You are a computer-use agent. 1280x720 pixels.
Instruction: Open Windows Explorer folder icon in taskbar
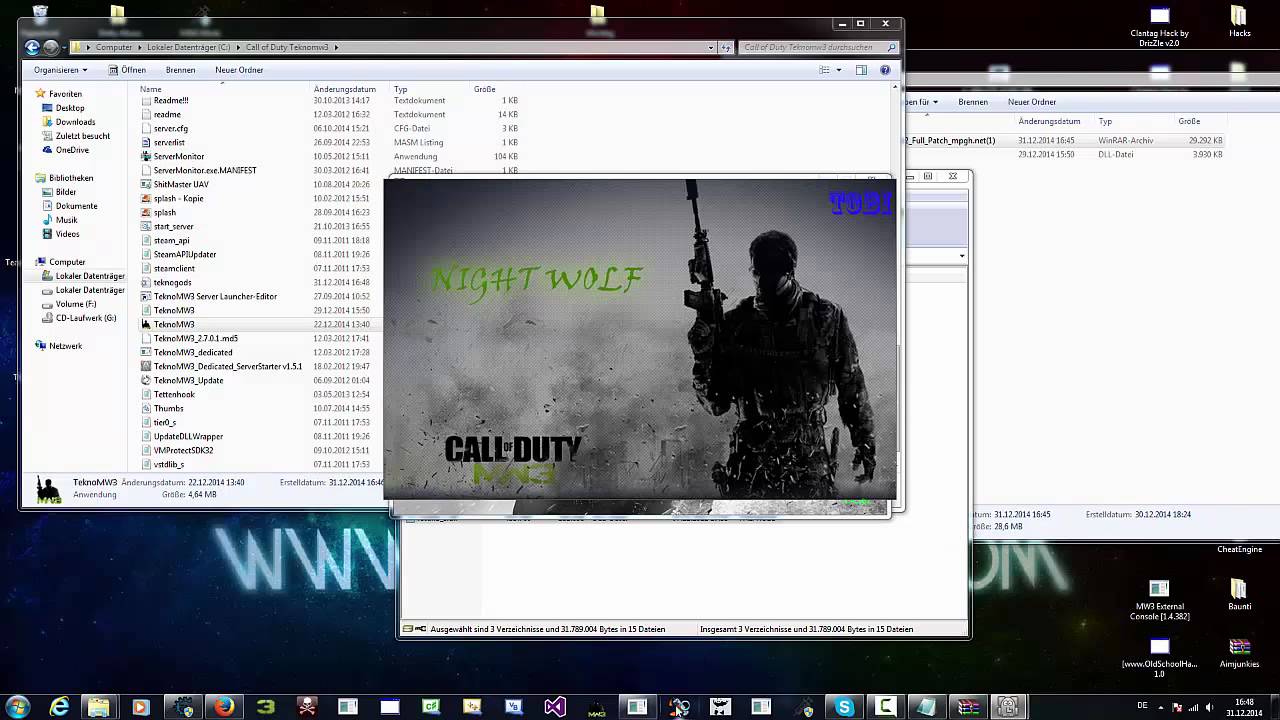pyautogui.click(x=99, y=707)
